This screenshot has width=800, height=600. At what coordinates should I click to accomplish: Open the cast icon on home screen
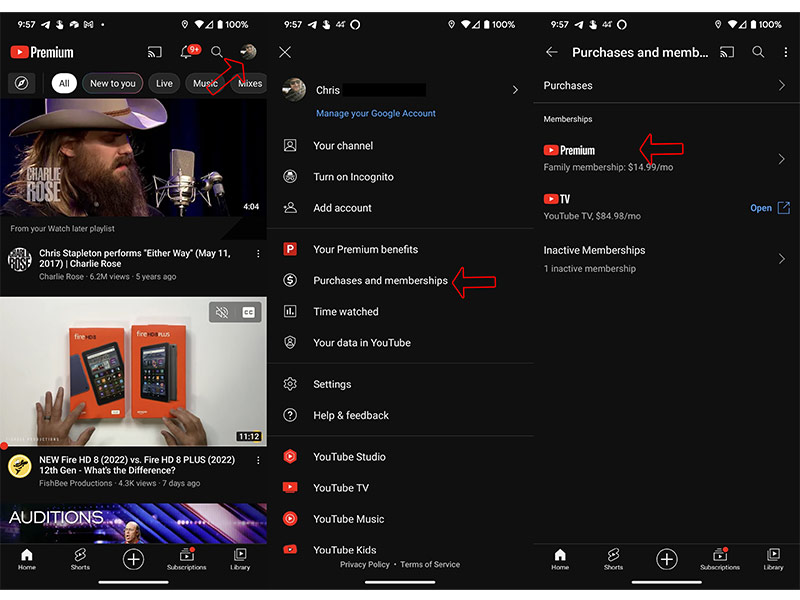click(x=154, y=52)
